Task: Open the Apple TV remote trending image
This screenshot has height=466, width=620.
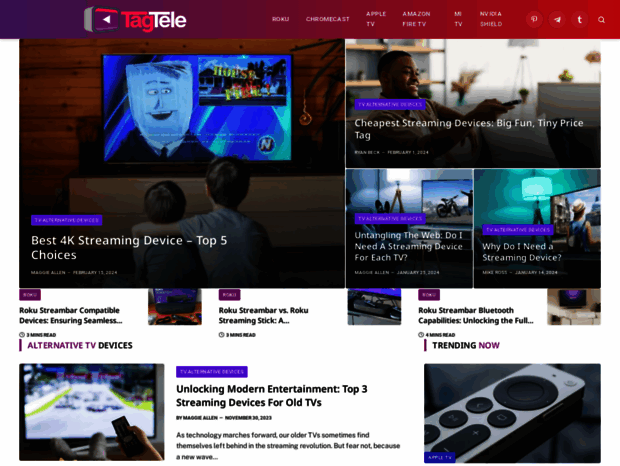Action: 512,413
